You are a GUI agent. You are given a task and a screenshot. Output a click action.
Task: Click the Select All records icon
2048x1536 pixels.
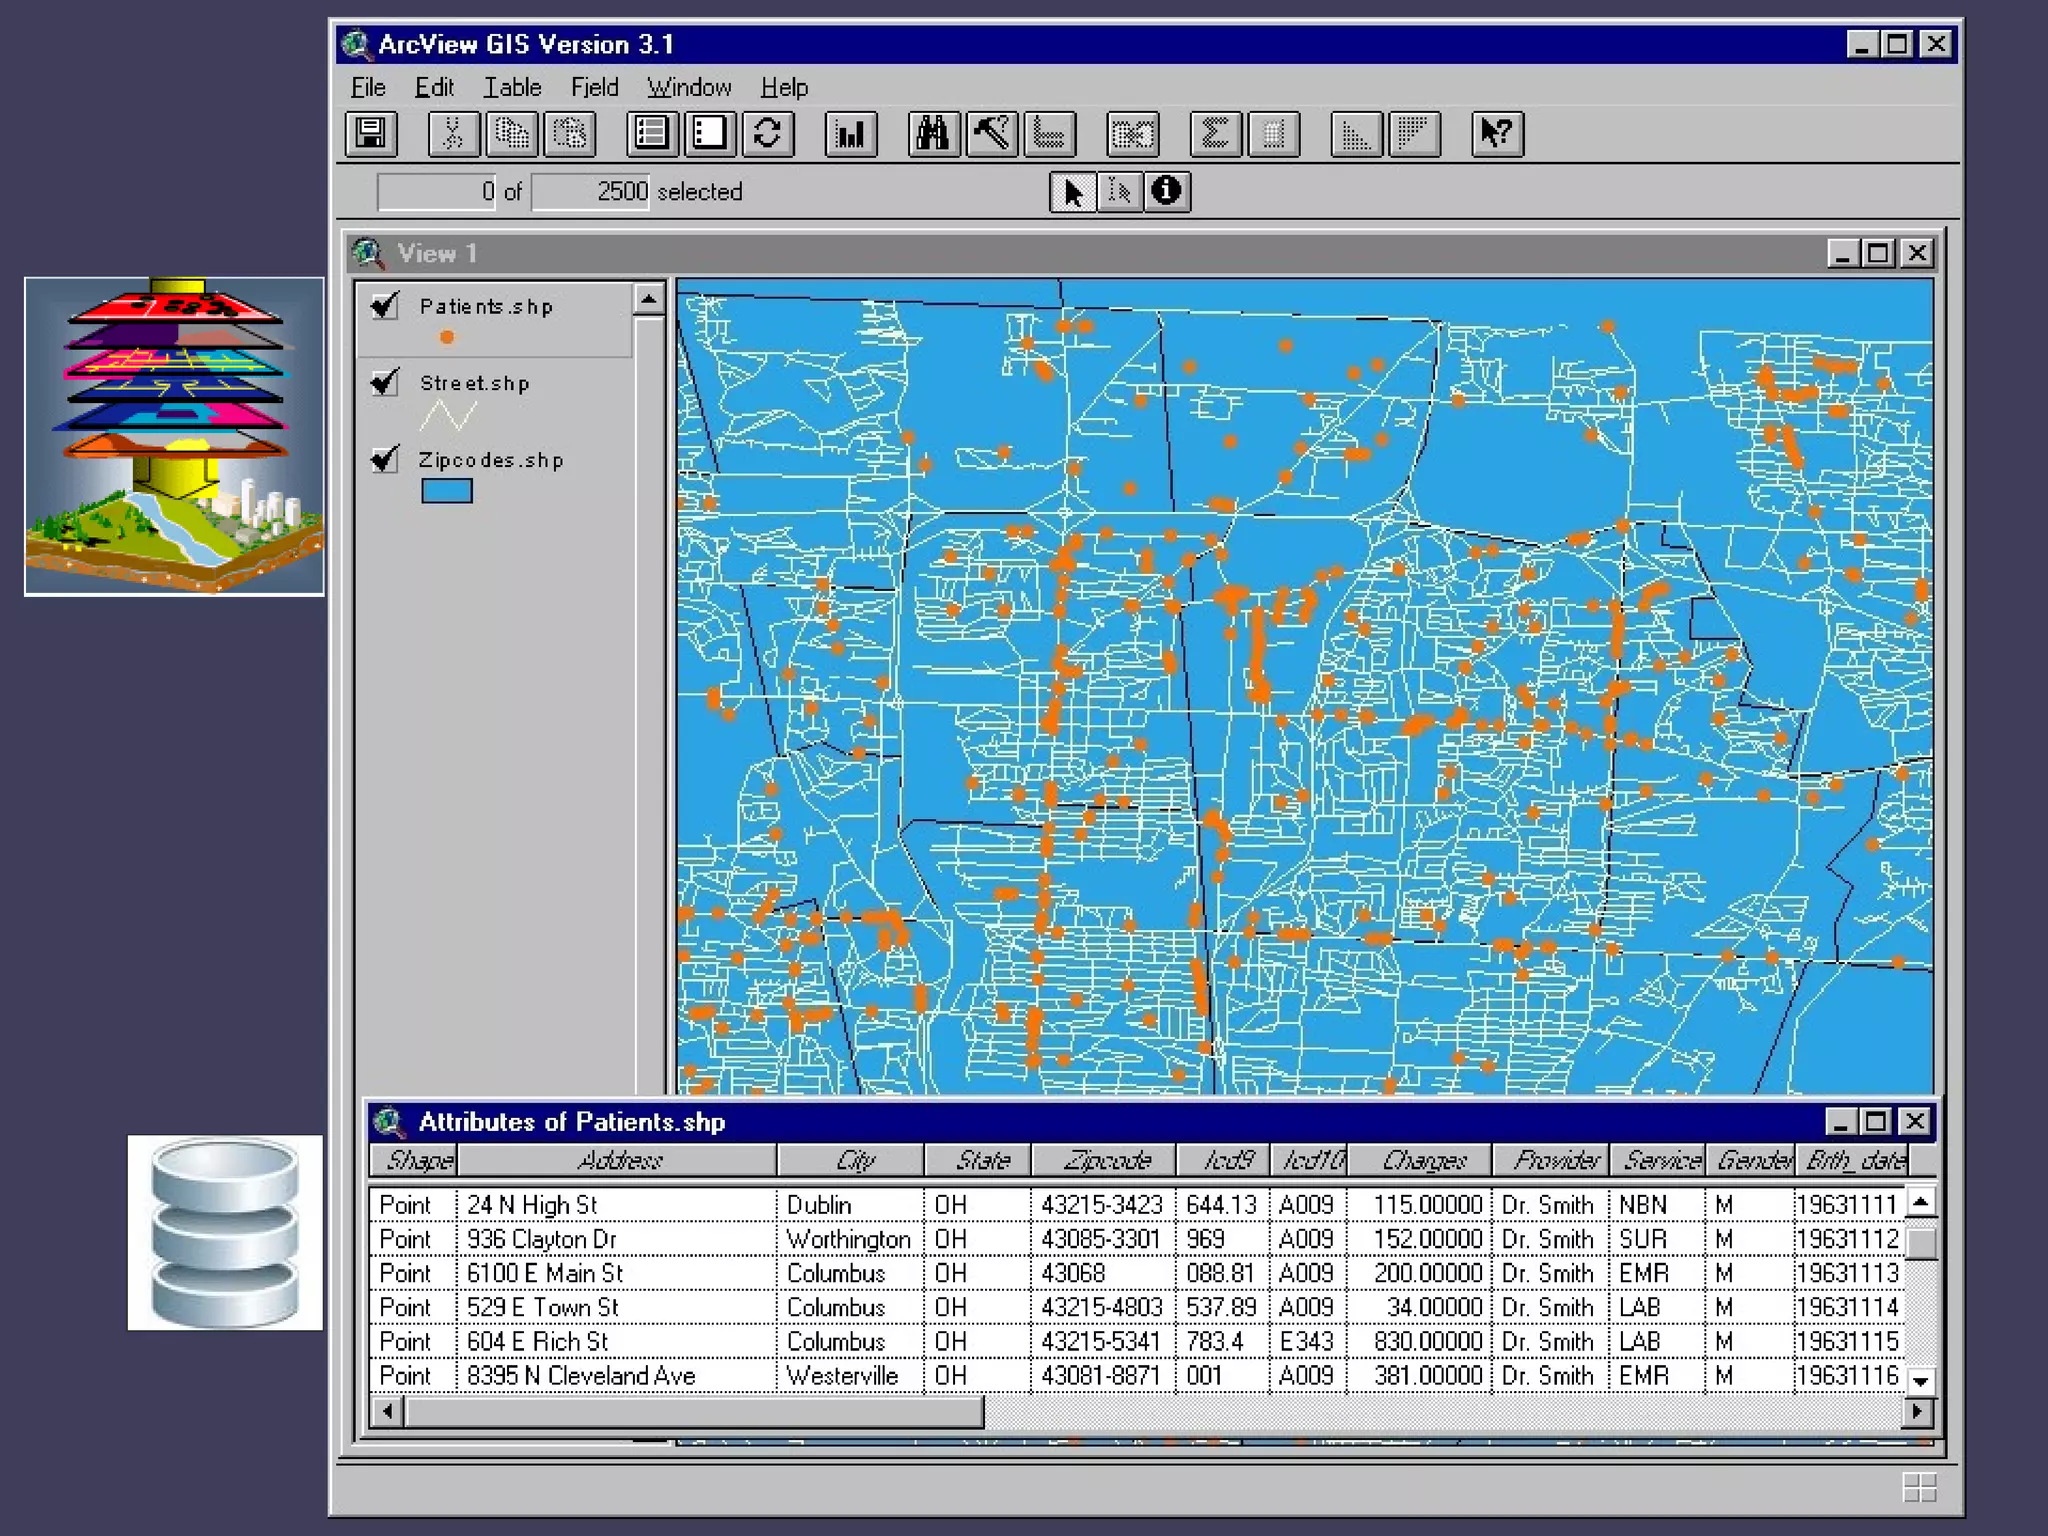[x=652, y=134]
